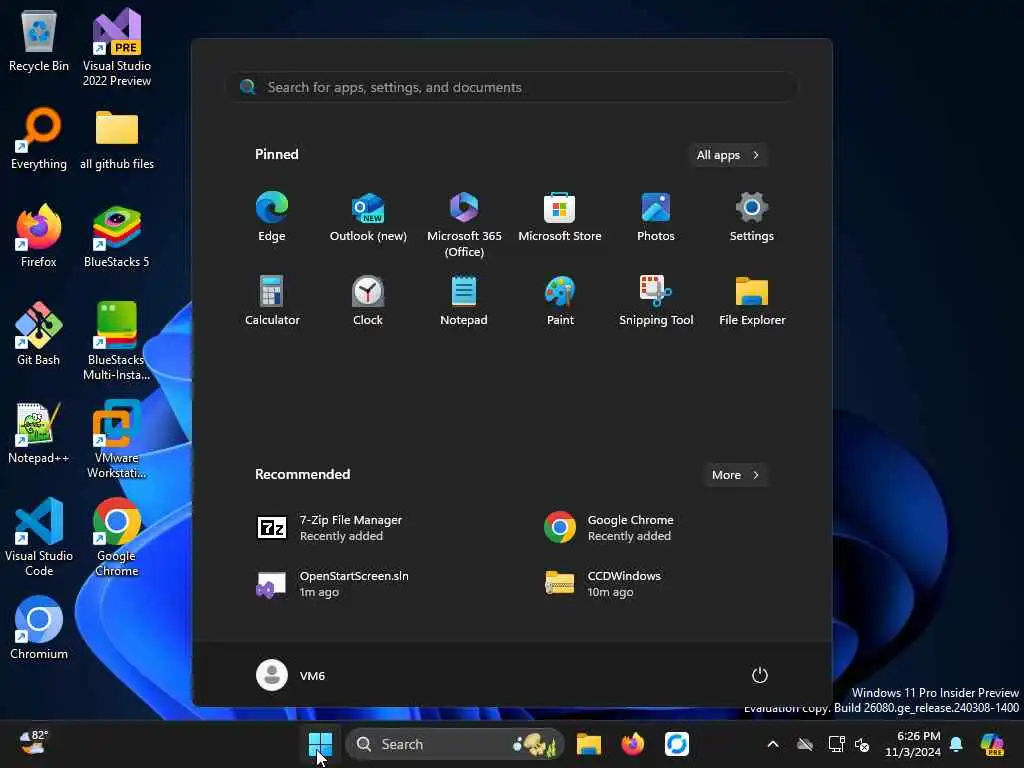Open Notepad from pinned apps
1024x768 pixels.
coord(464,300)
